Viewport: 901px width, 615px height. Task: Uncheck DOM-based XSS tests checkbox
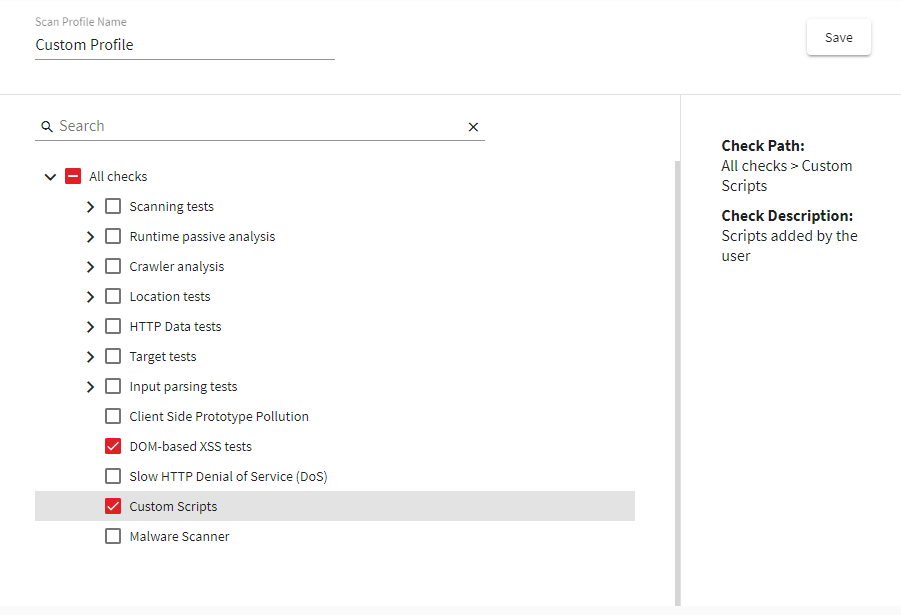pyautogui.click(x=113, y=447)
